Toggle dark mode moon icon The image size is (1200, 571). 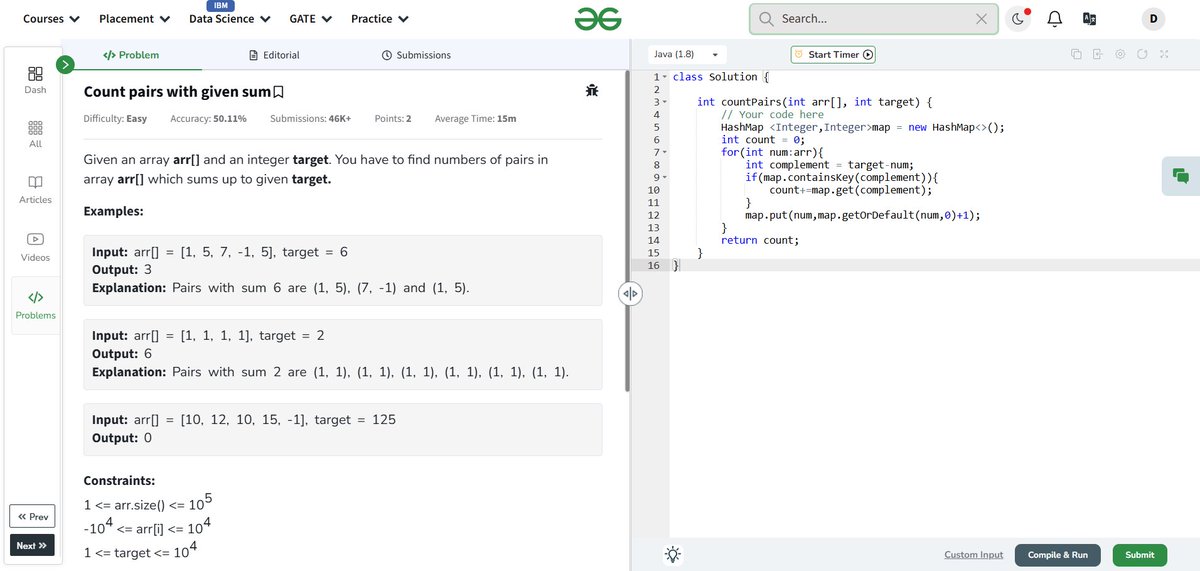click(x=1018, y=18)
